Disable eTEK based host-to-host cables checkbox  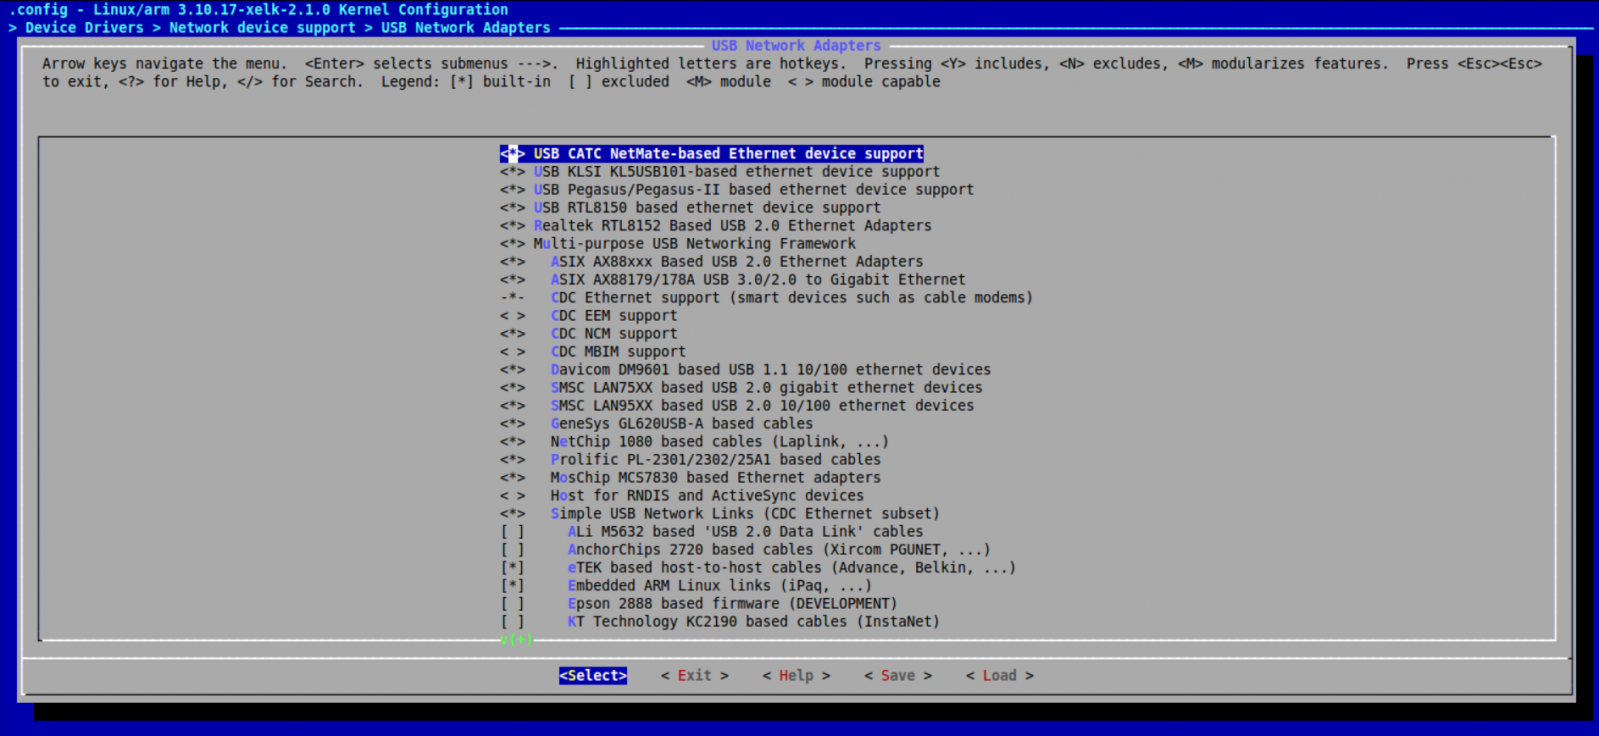[512, 568]
